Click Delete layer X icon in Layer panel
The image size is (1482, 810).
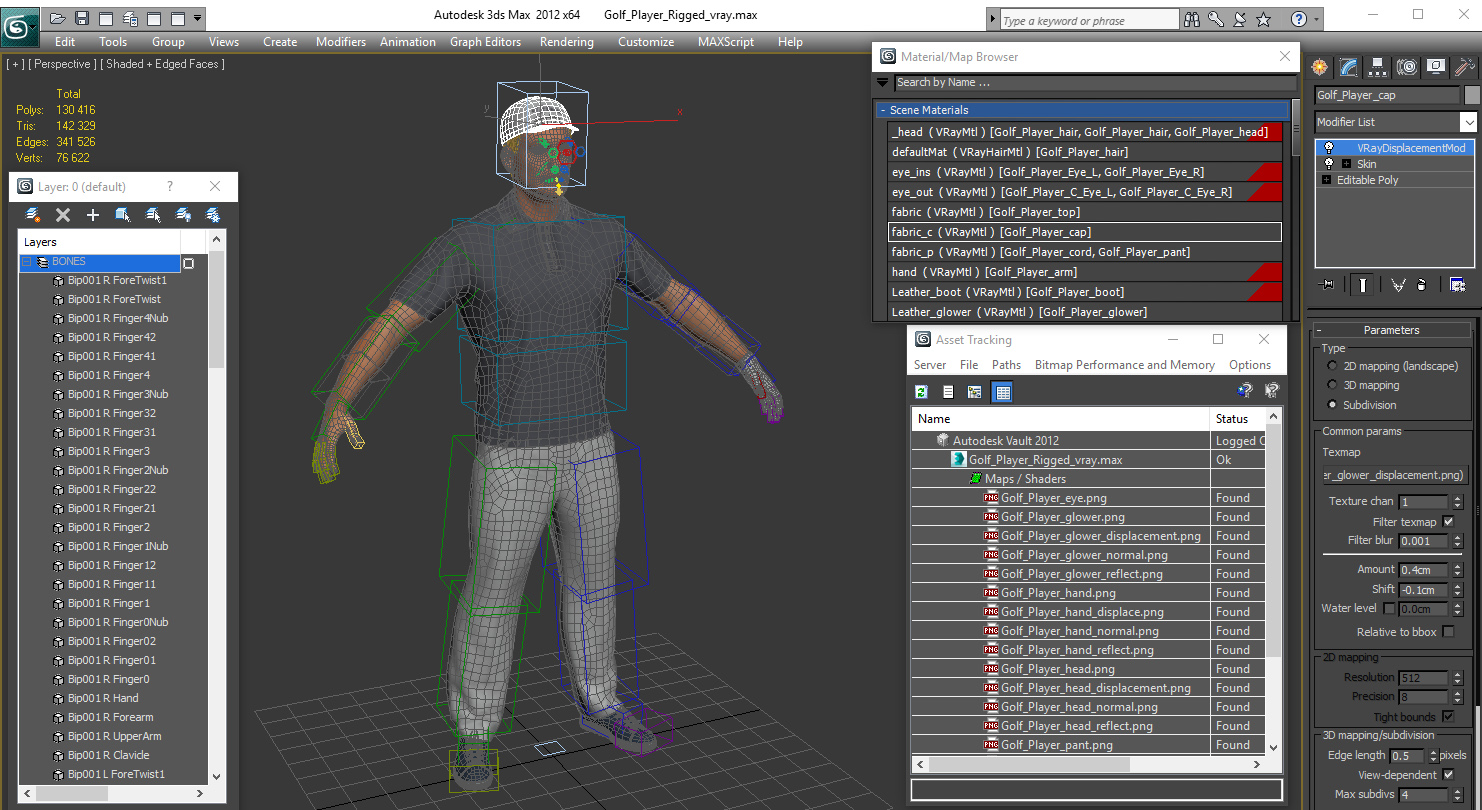click(63, 215)
